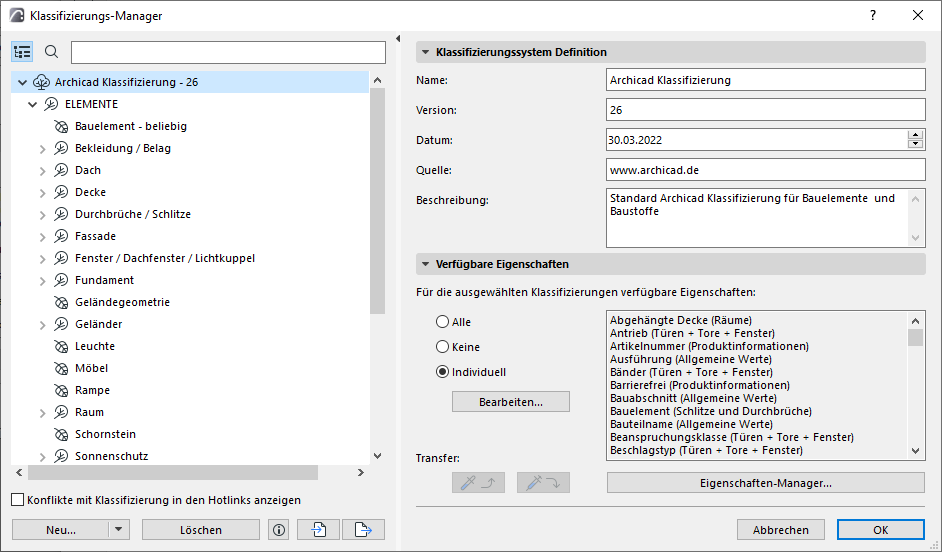Collapse Klassifizierungssystem Definition section
942x552 pixels.
425,52
